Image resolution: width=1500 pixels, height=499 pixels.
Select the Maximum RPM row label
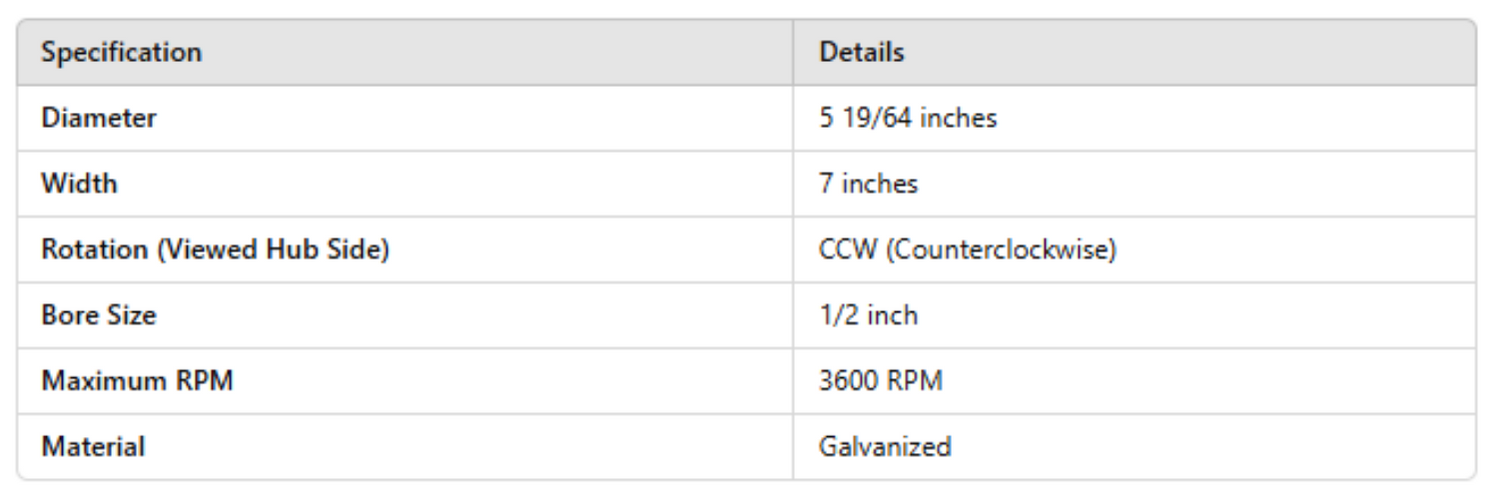tap(137, 381)
